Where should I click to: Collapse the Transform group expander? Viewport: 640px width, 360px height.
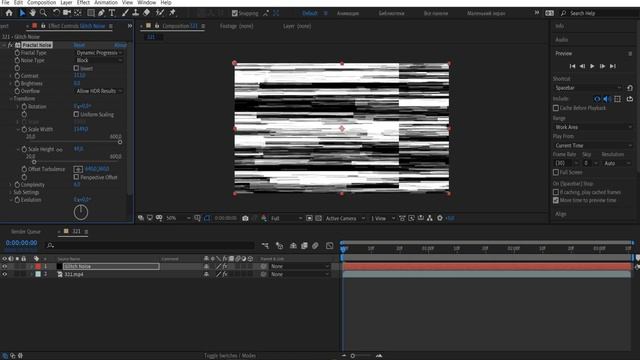11,99
